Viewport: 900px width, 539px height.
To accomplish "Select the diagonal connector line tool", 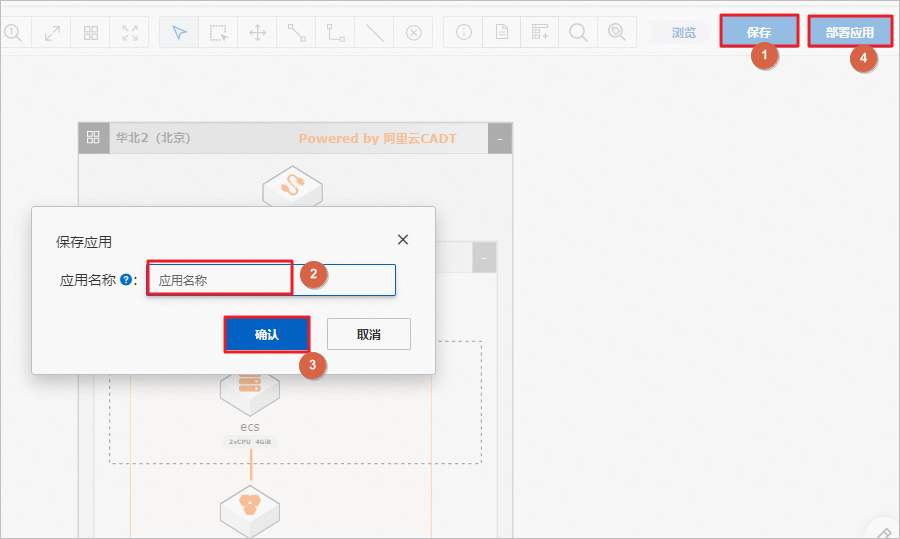I will (296, 33).
